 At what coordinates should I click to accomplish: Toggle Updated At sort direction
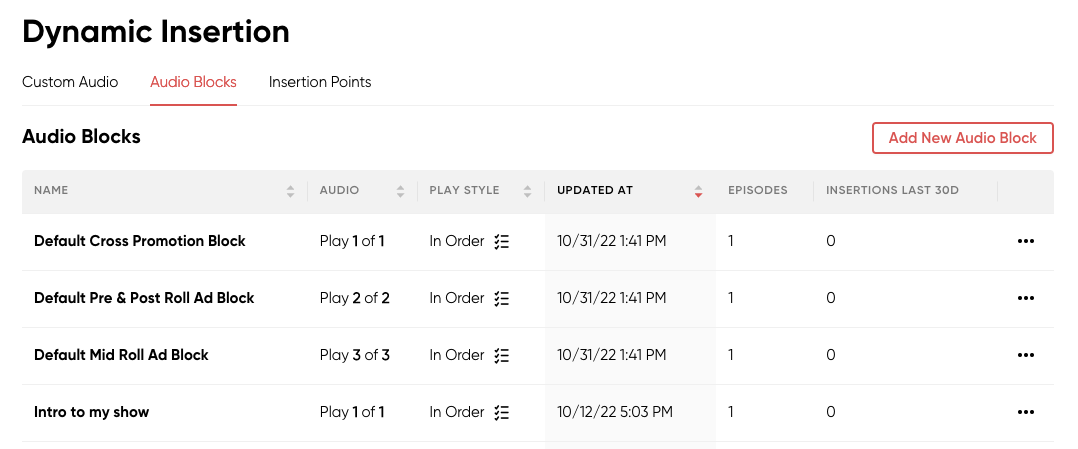point(698,192)
